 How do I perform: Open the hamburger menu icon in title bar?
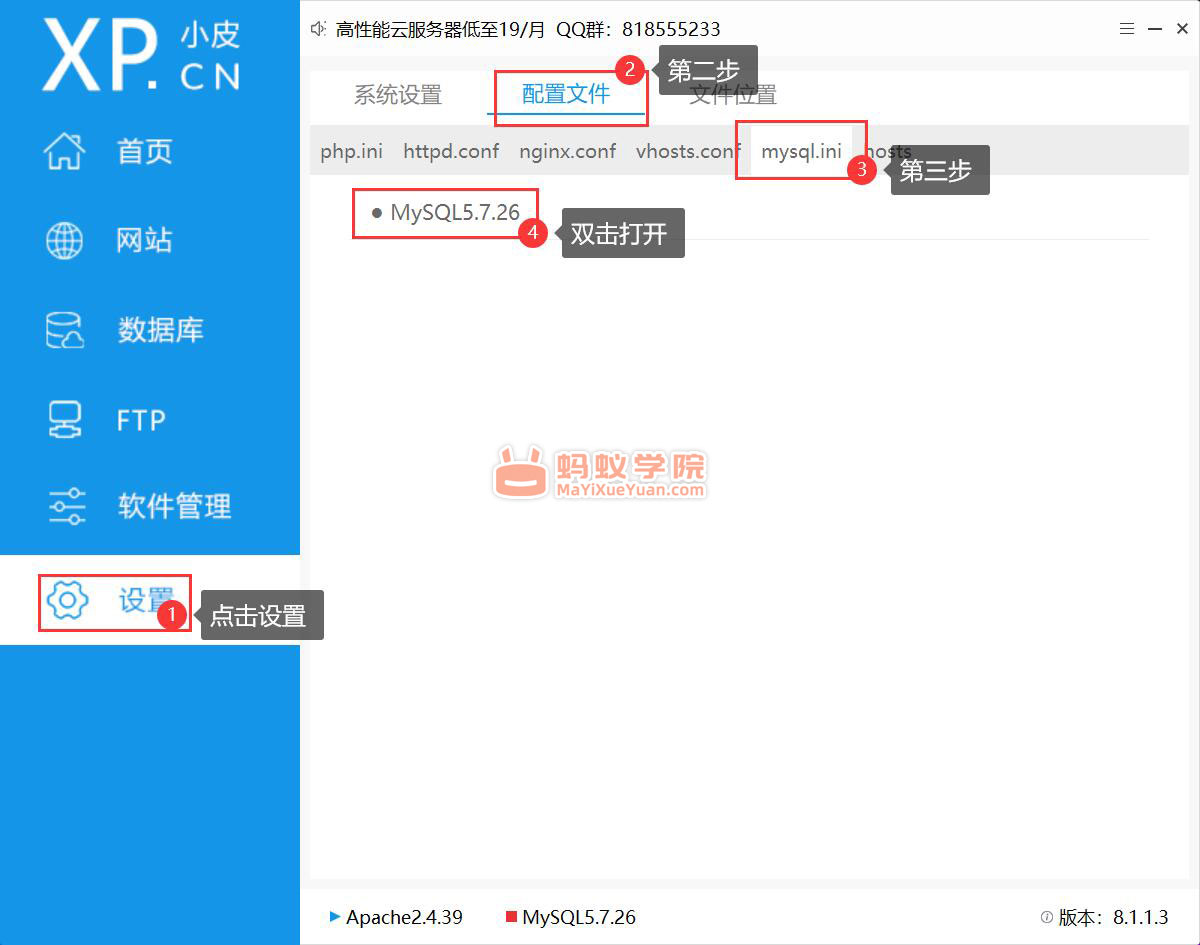click(1127, 29)
